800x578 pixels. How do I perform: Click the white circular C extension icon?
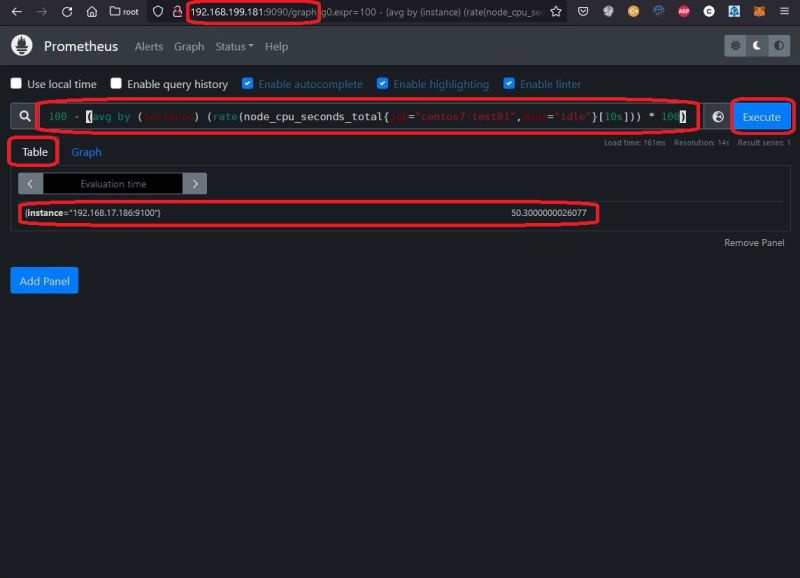pos(709,11)
